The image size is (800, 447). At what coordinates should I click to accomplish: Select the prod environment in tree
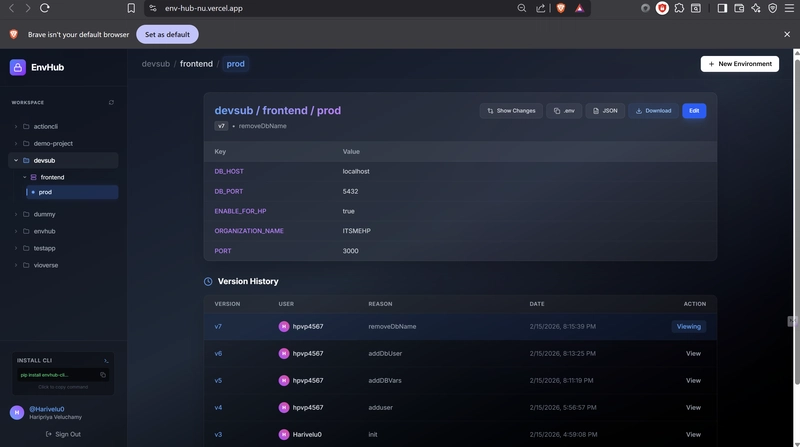[x=46, y=192]
